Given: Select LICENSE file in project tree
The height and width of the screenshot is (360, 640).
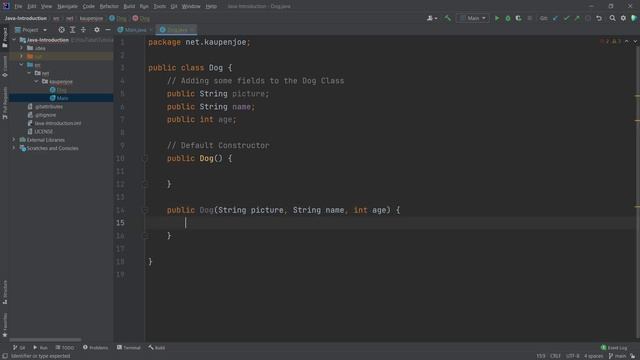Looking at the screenshot, I should click(x=40, y=131).
